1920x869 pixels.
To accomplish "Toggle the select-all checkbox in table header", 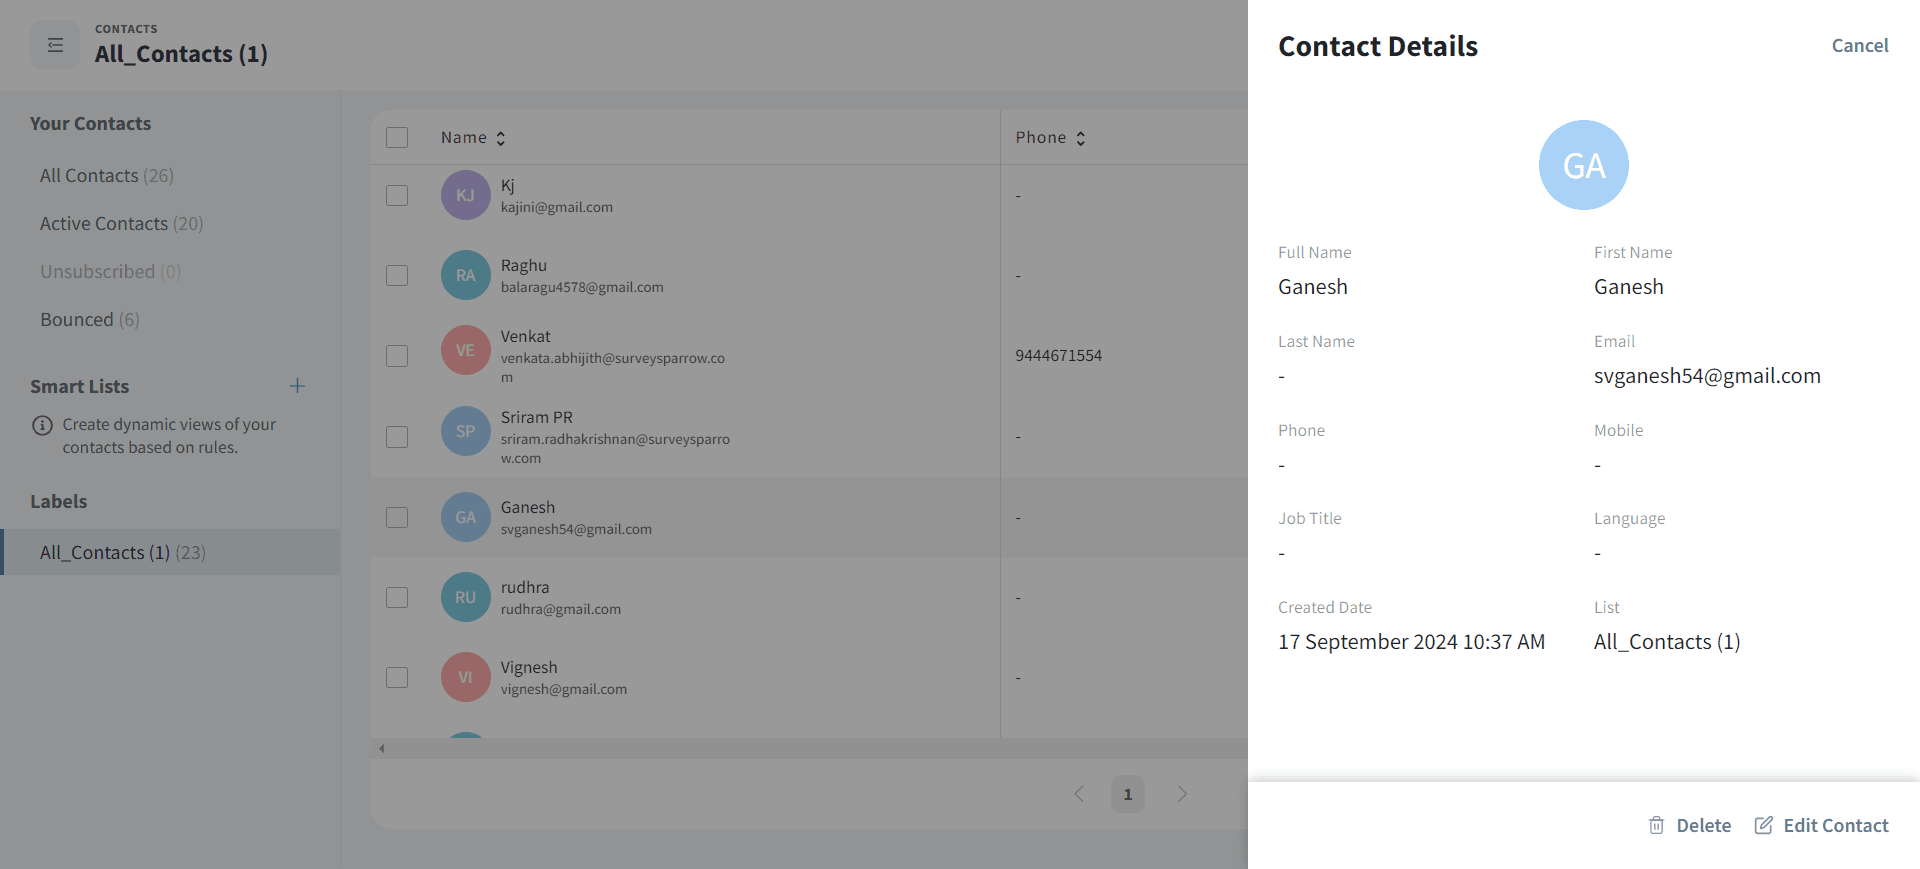I will (397, 137).
